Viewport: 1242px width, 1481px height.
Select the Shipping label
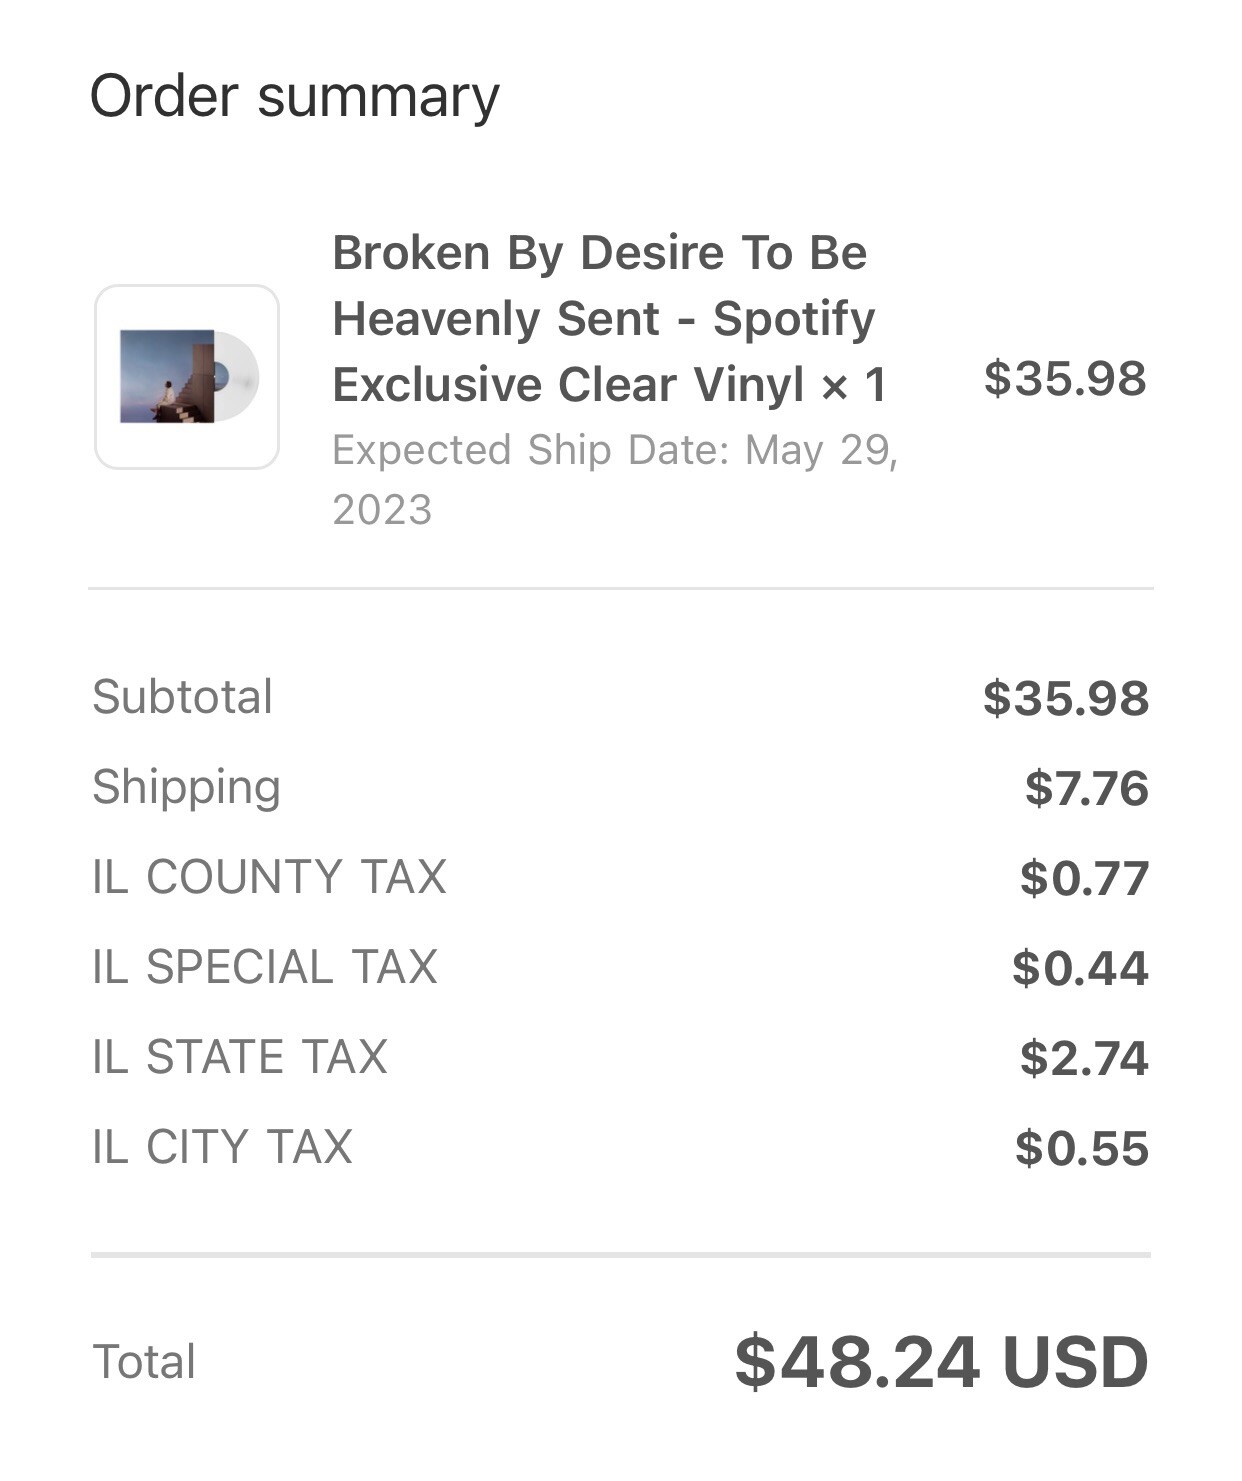186,787
